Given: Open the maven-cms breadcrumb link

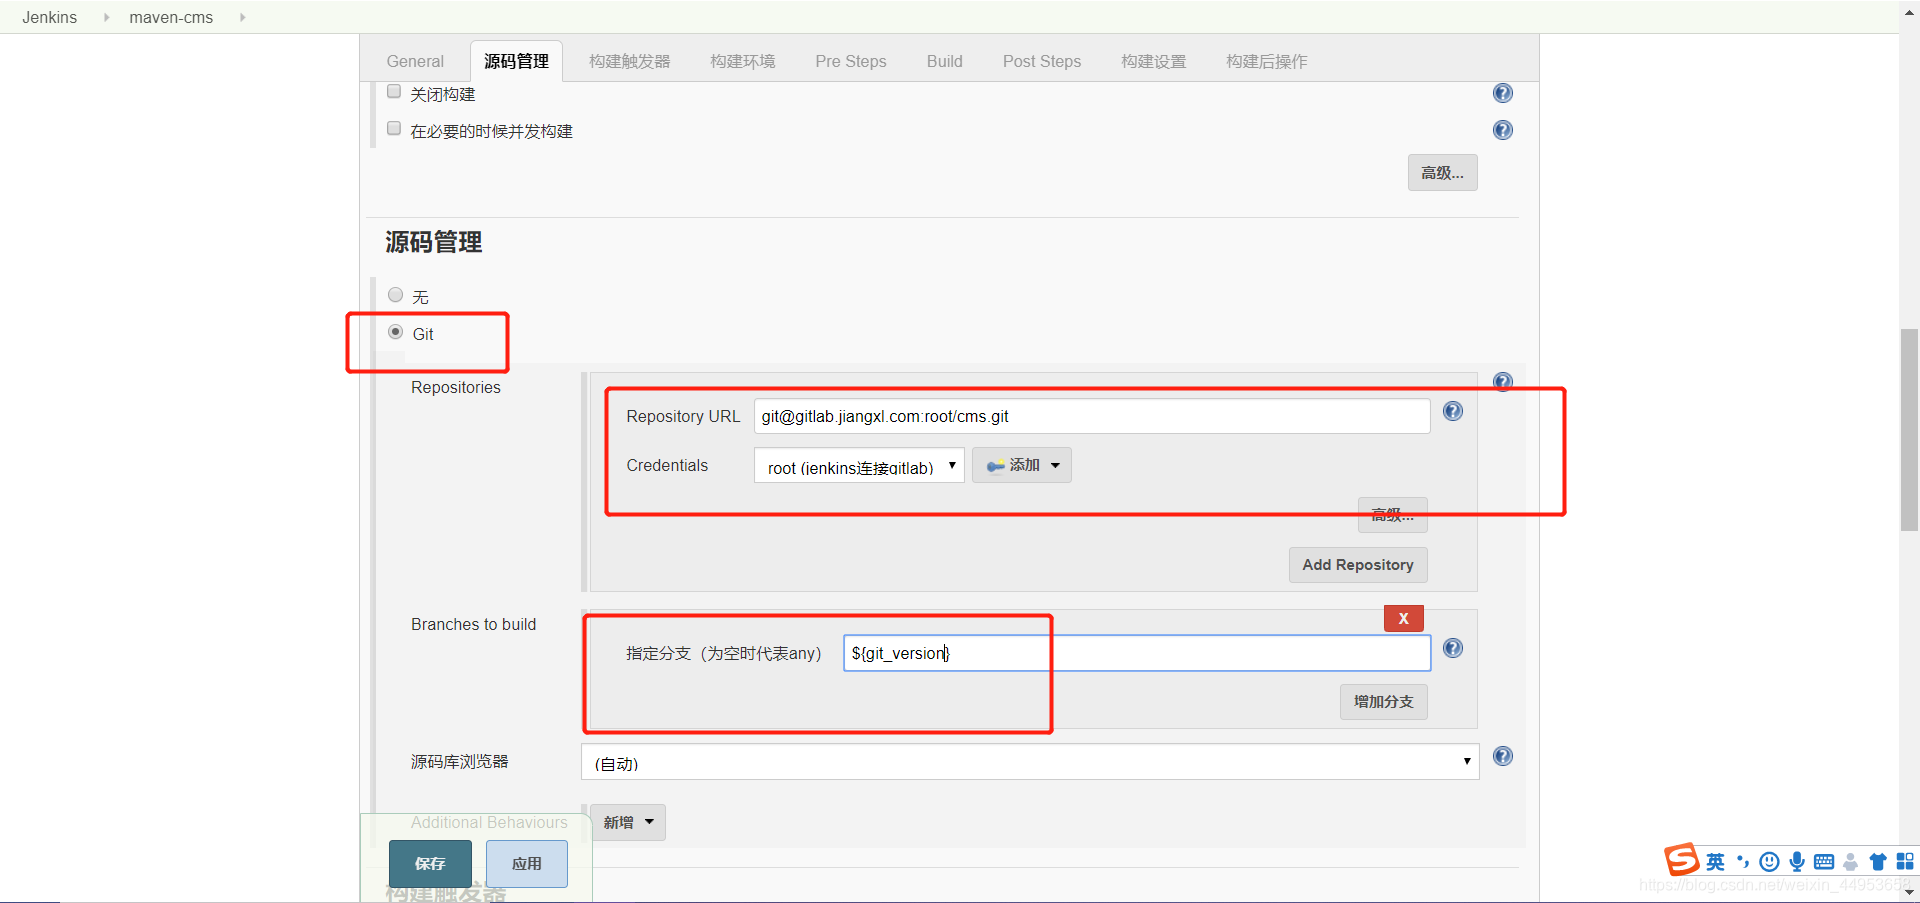Looking at the screenshot, I should (x=171, y=17).
